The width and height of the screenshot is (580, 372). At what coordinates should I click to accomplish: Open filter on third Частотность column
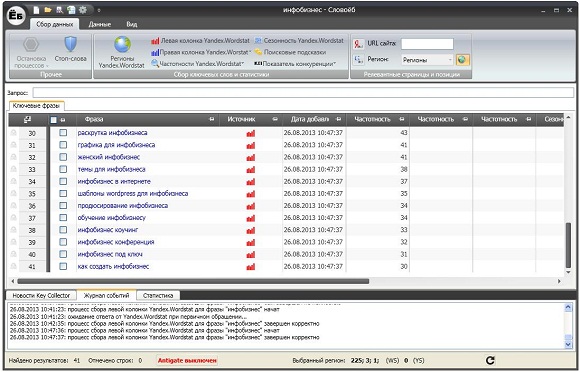coord(529,119)
